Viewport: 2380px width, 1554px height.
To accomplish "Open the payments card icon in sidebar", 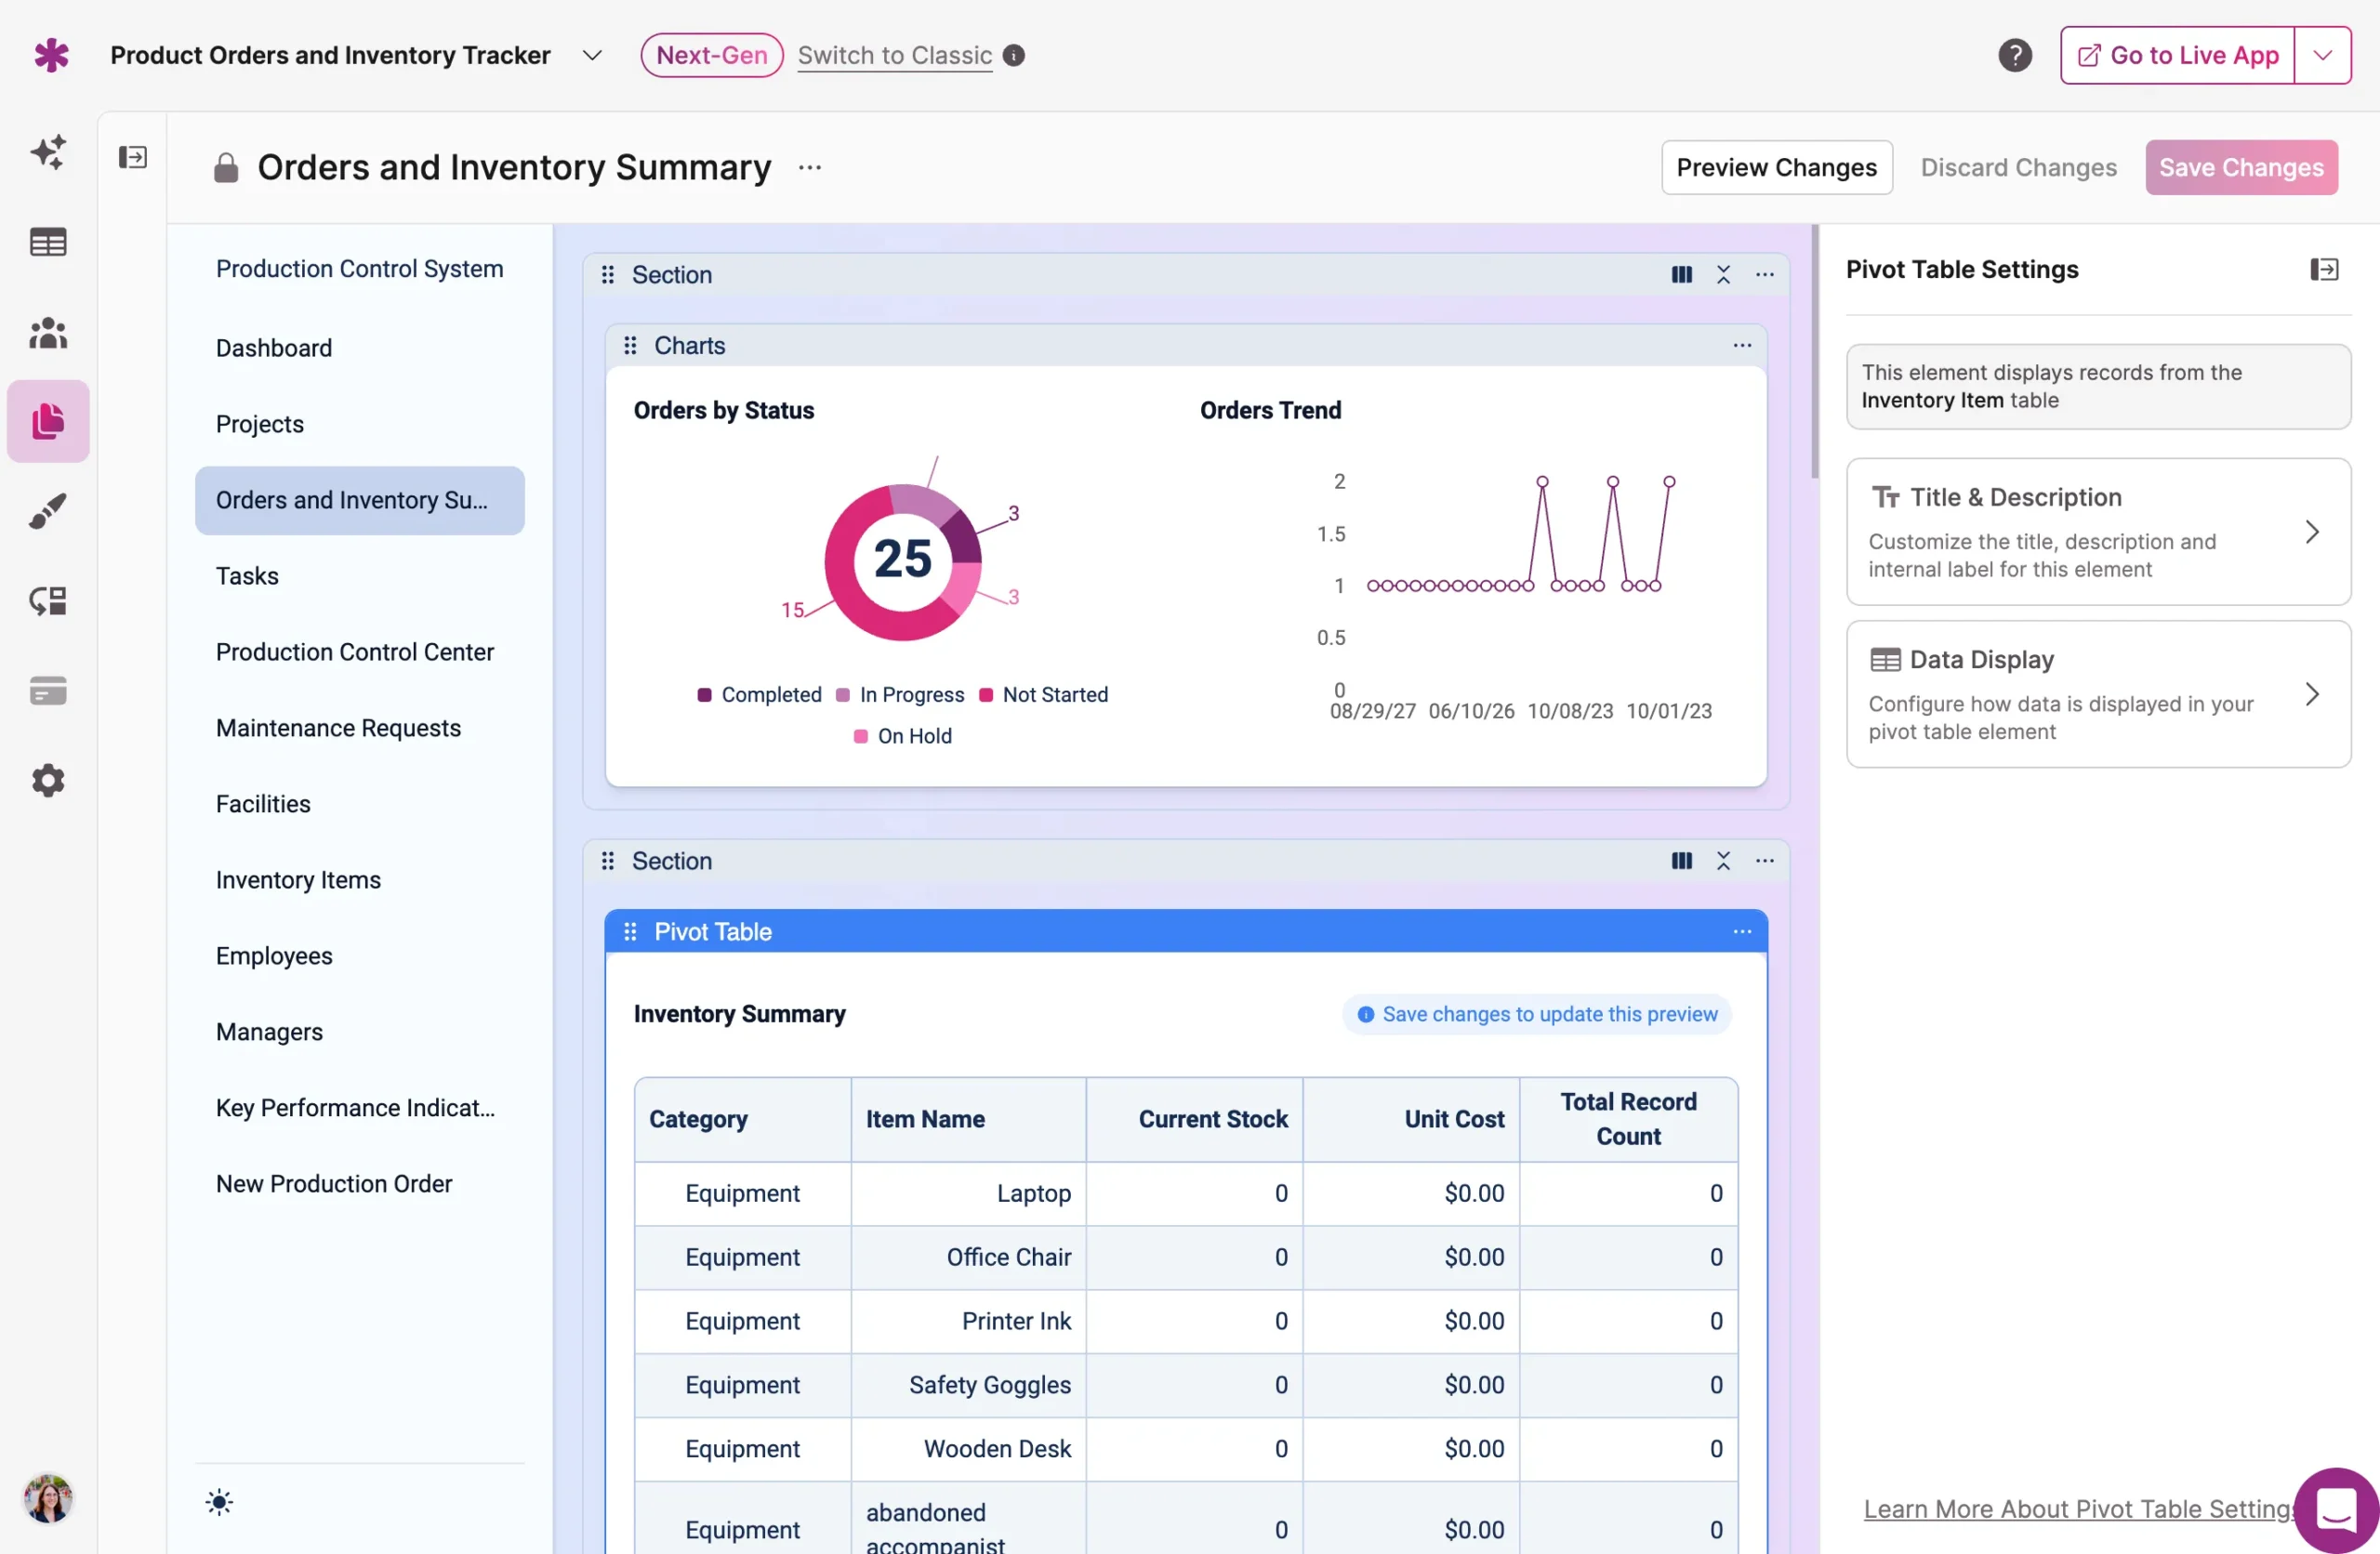I will (x=48, y=690).
